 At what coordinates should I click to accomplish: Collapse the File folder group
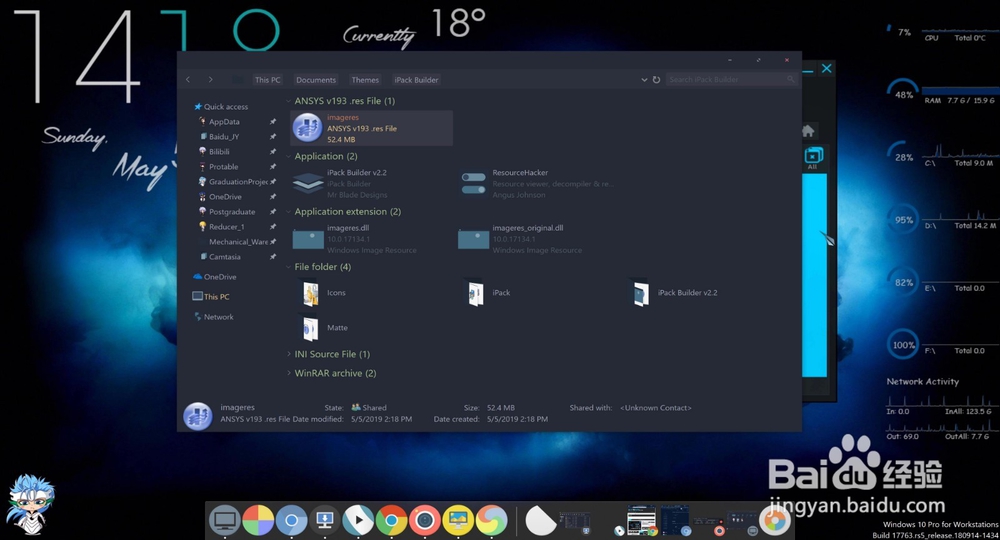(x=288, y=267)
